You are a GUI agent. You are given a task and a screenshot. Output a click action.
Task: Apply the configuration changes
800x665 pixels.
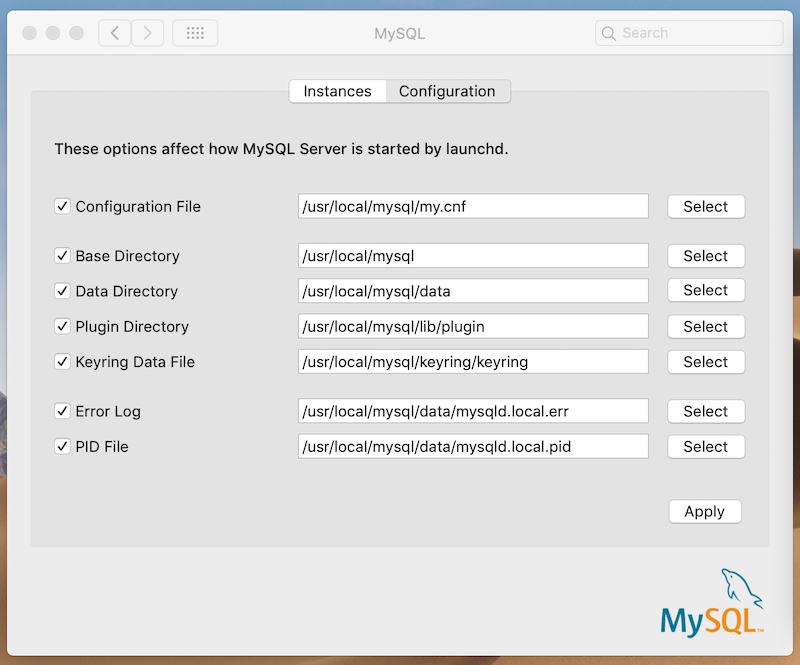tap(705, 511)
